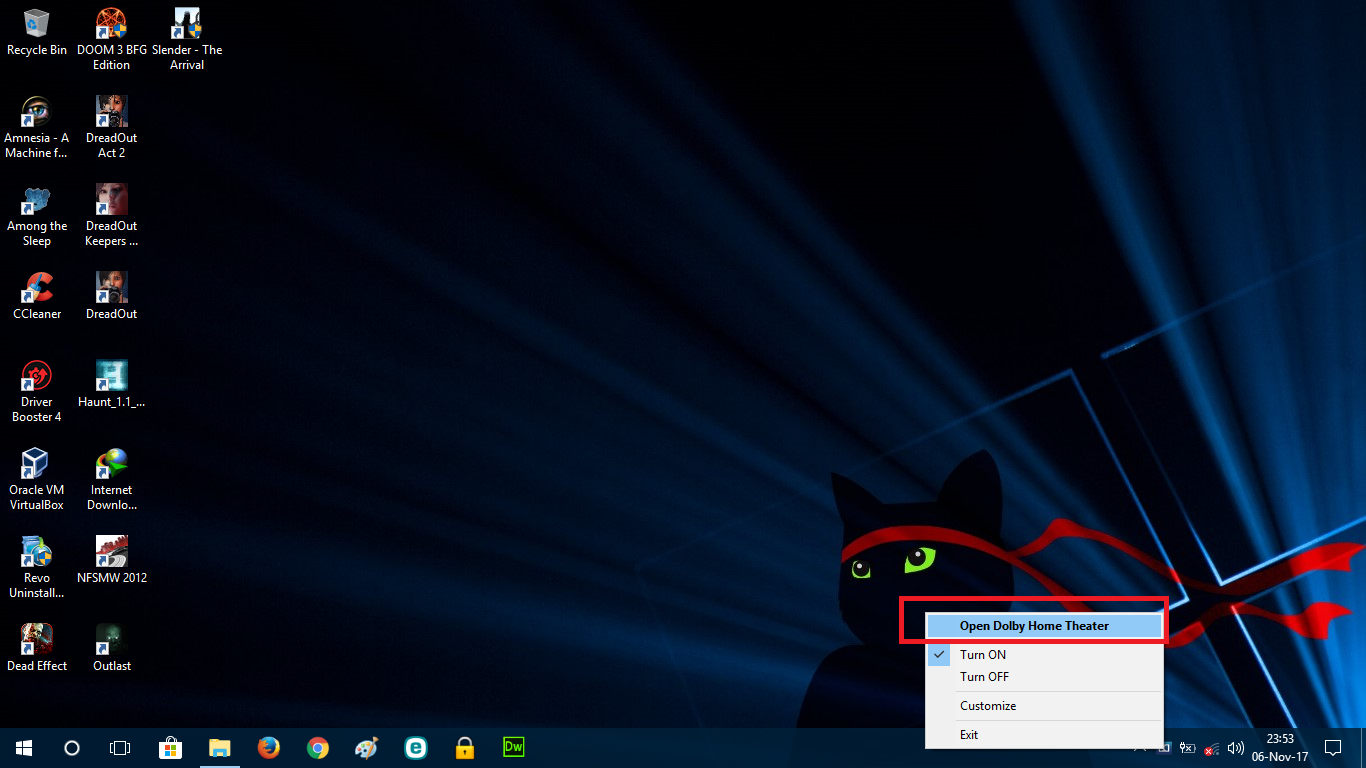Launch Microsoft Store from the taskbar
1366x768 pixels.
tap(170, 747)
